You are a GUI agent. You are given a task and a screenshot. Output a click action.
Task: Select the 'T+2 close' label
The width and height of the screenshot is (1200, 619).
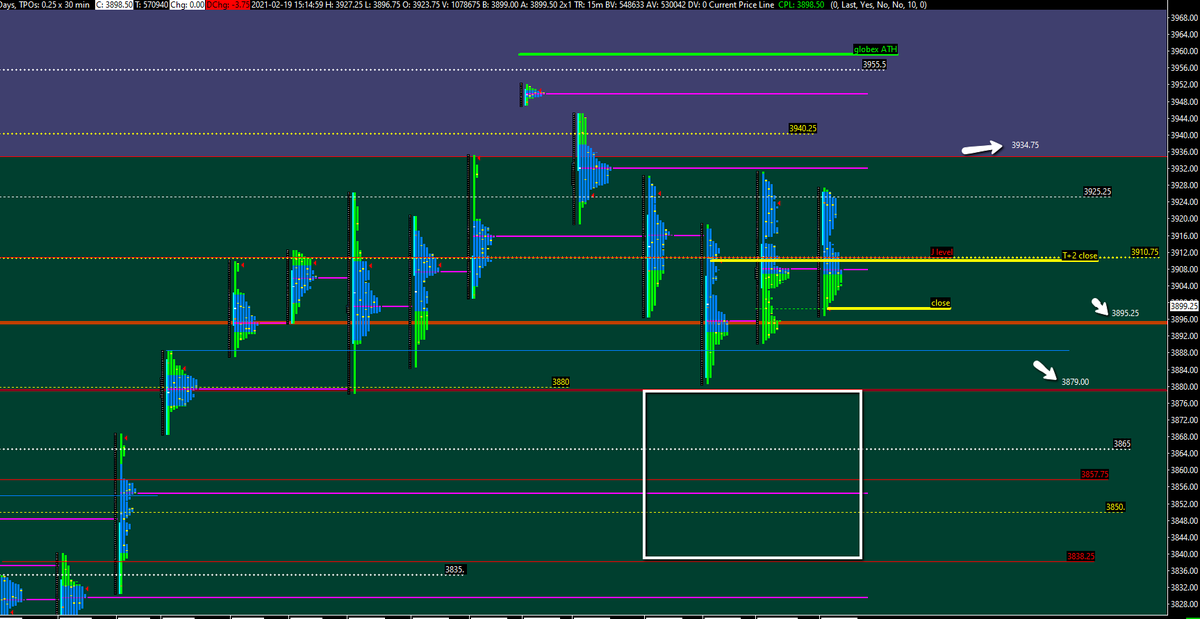pyautogui.click(x=1079, y=256)
